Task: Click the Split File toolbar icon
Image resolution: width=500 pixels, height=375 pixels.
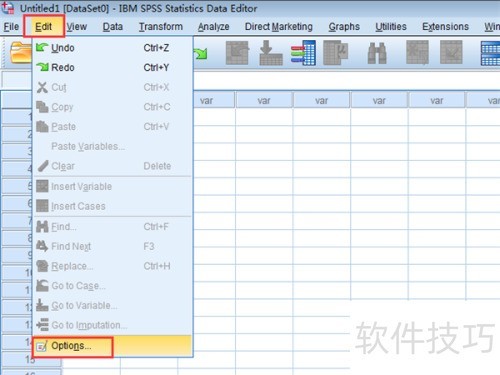Action: 490,53
